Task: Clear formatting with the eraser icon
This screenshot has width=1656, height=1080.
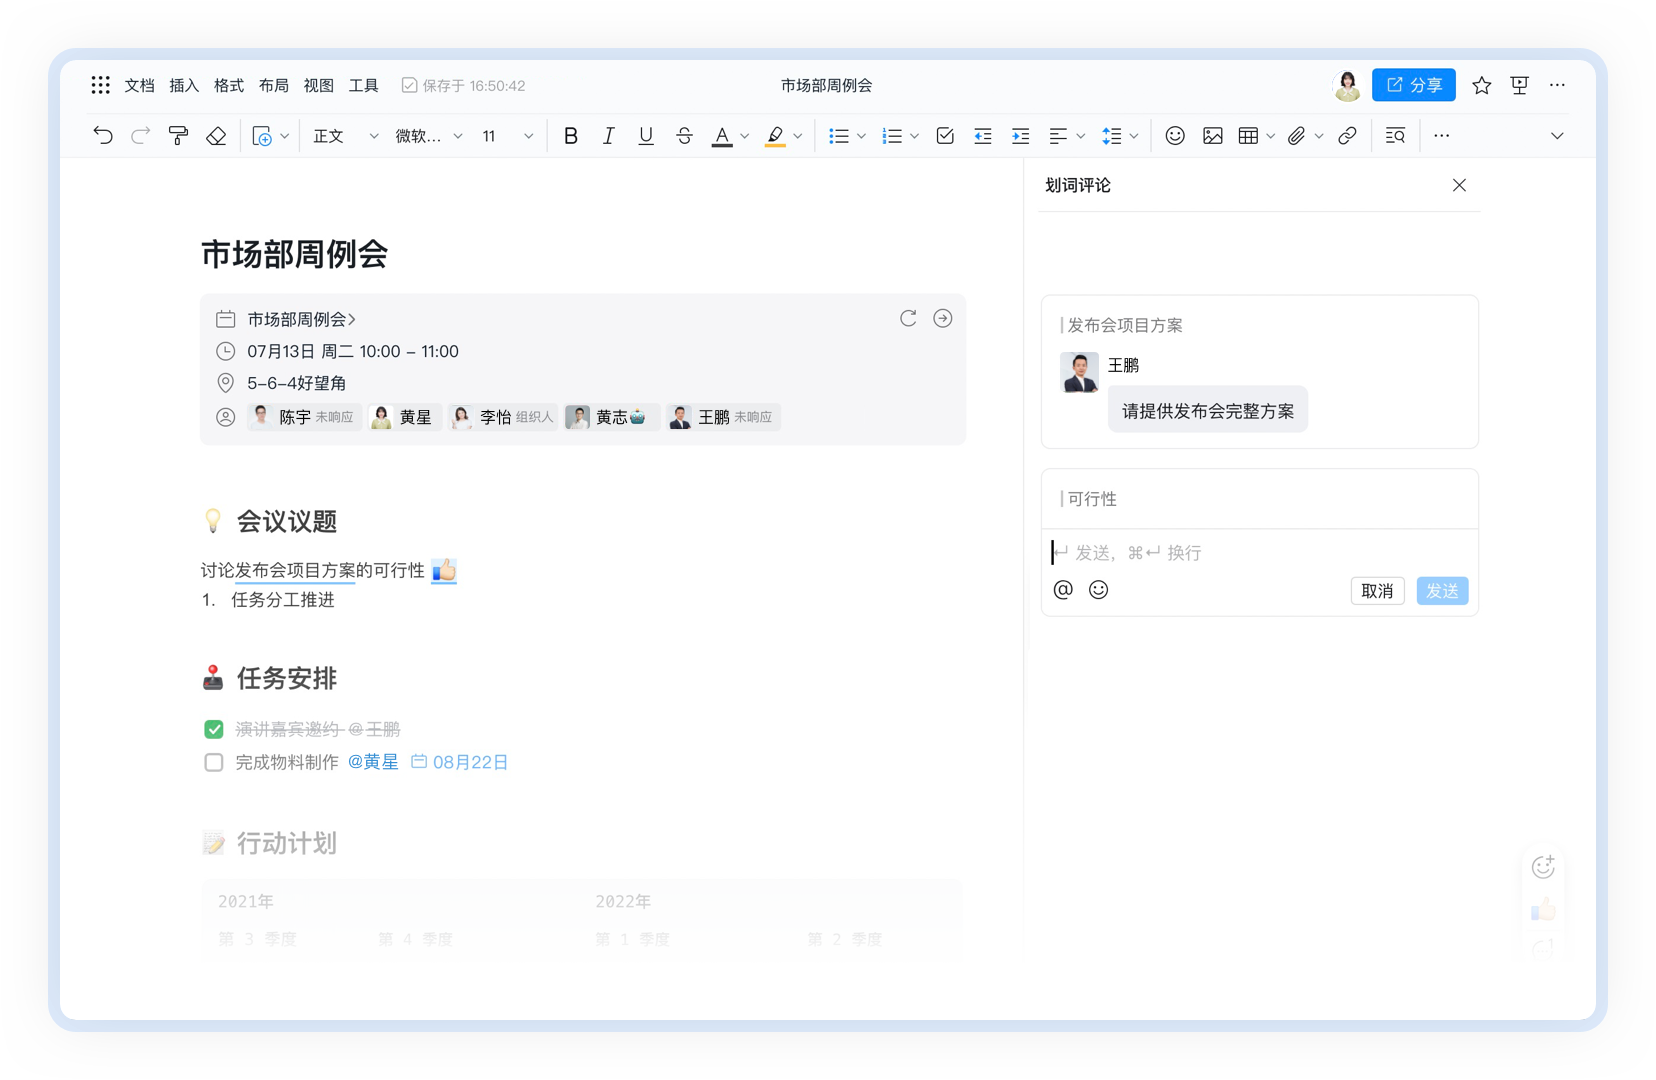Action: coord(216,135)
